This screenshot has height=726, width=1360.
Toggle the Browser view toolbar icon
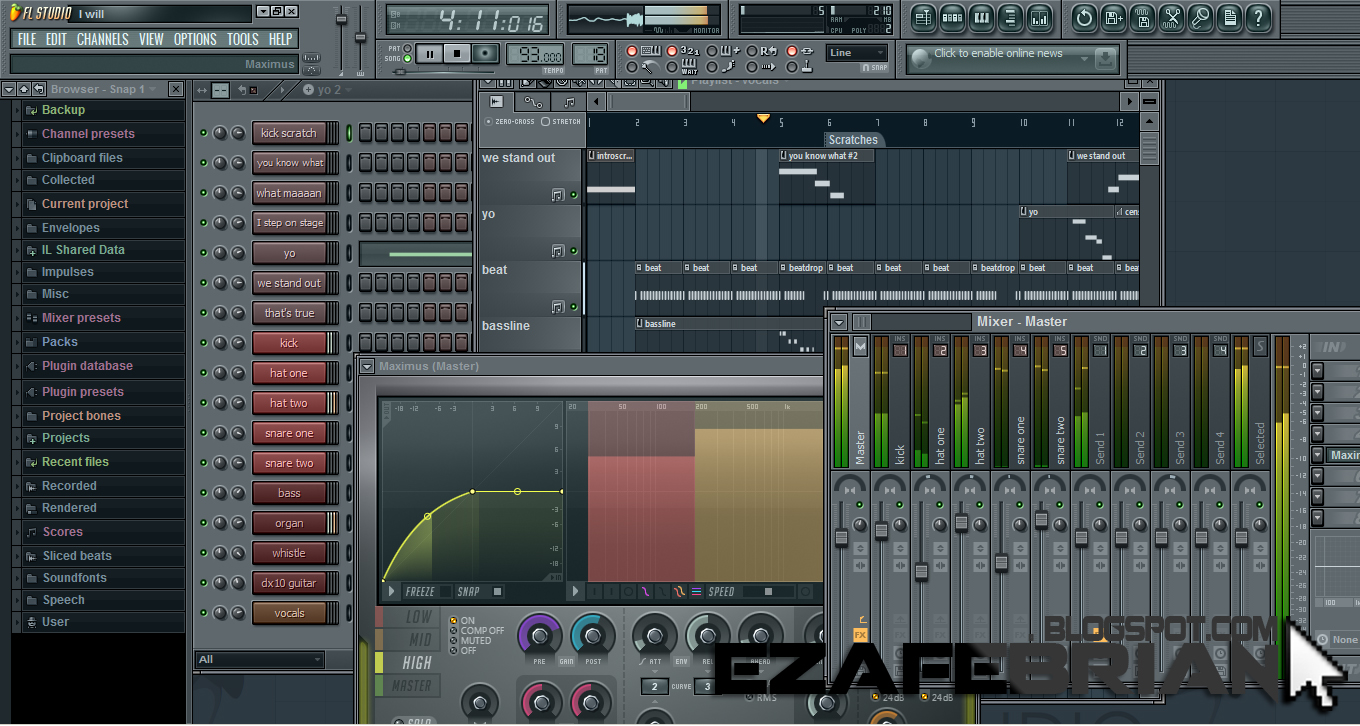pyautogui.click(x=1010, y=18)
